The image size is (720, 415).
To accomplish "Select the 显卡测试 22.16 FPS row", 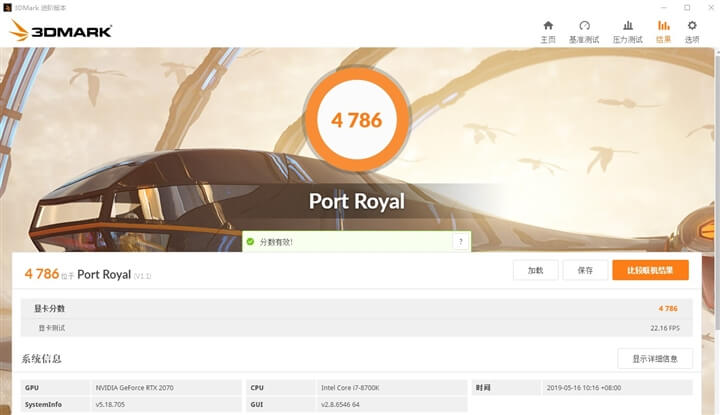I will [356, 327].
